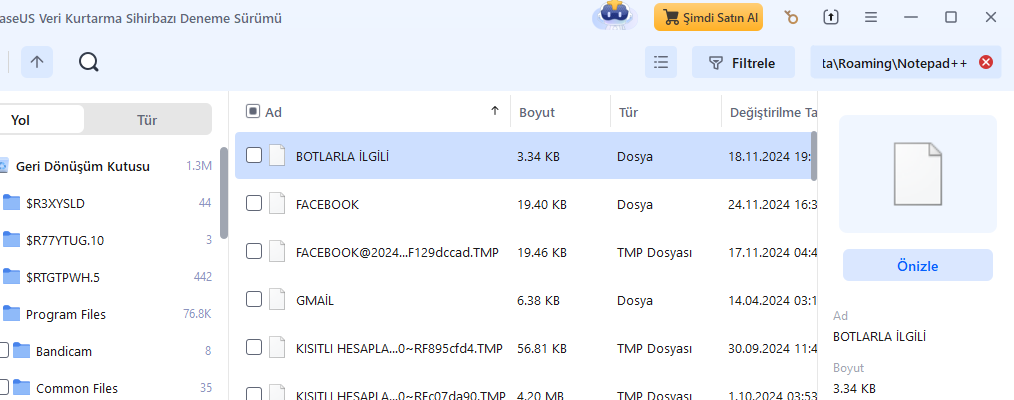Click file icon of BOTLARLA İLGİLİ row

(x=277, y=156)
